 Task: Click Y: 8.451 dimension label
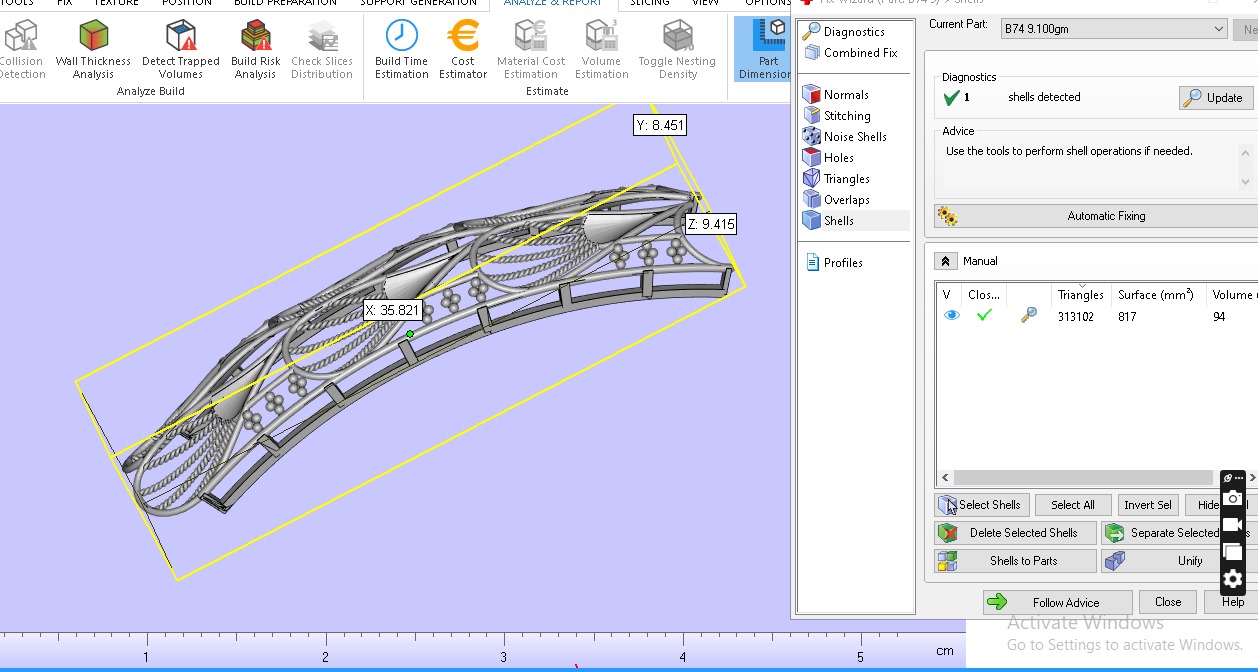click(x=660, y=125)
